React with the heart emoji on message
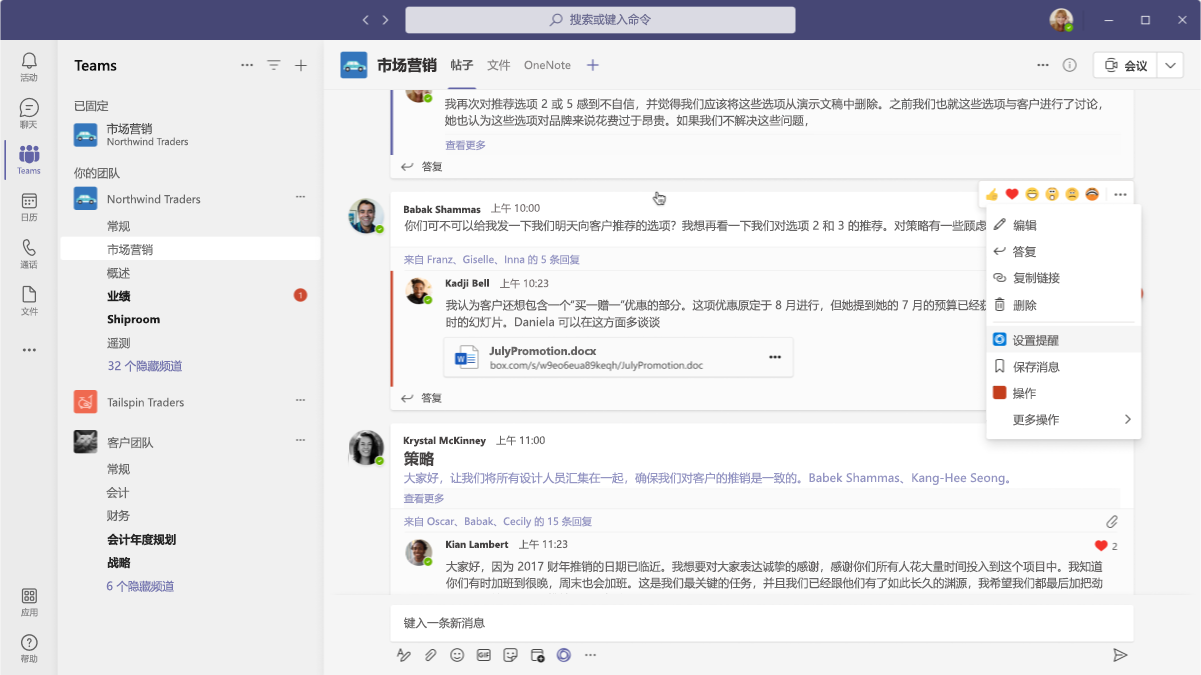1201x675 pixels. [x=1012, y=194]
